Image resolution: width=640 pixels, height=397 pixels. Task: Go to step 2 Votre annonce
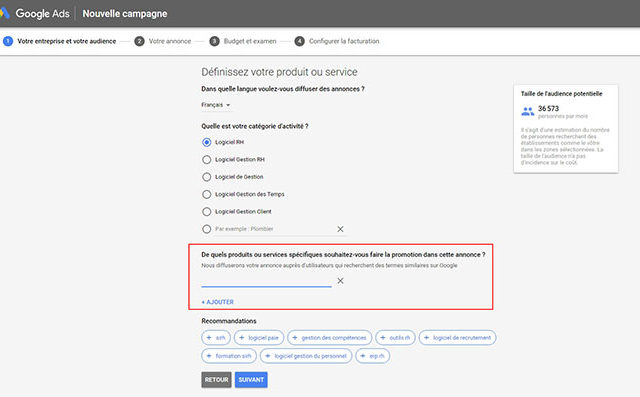pos(163,41)
